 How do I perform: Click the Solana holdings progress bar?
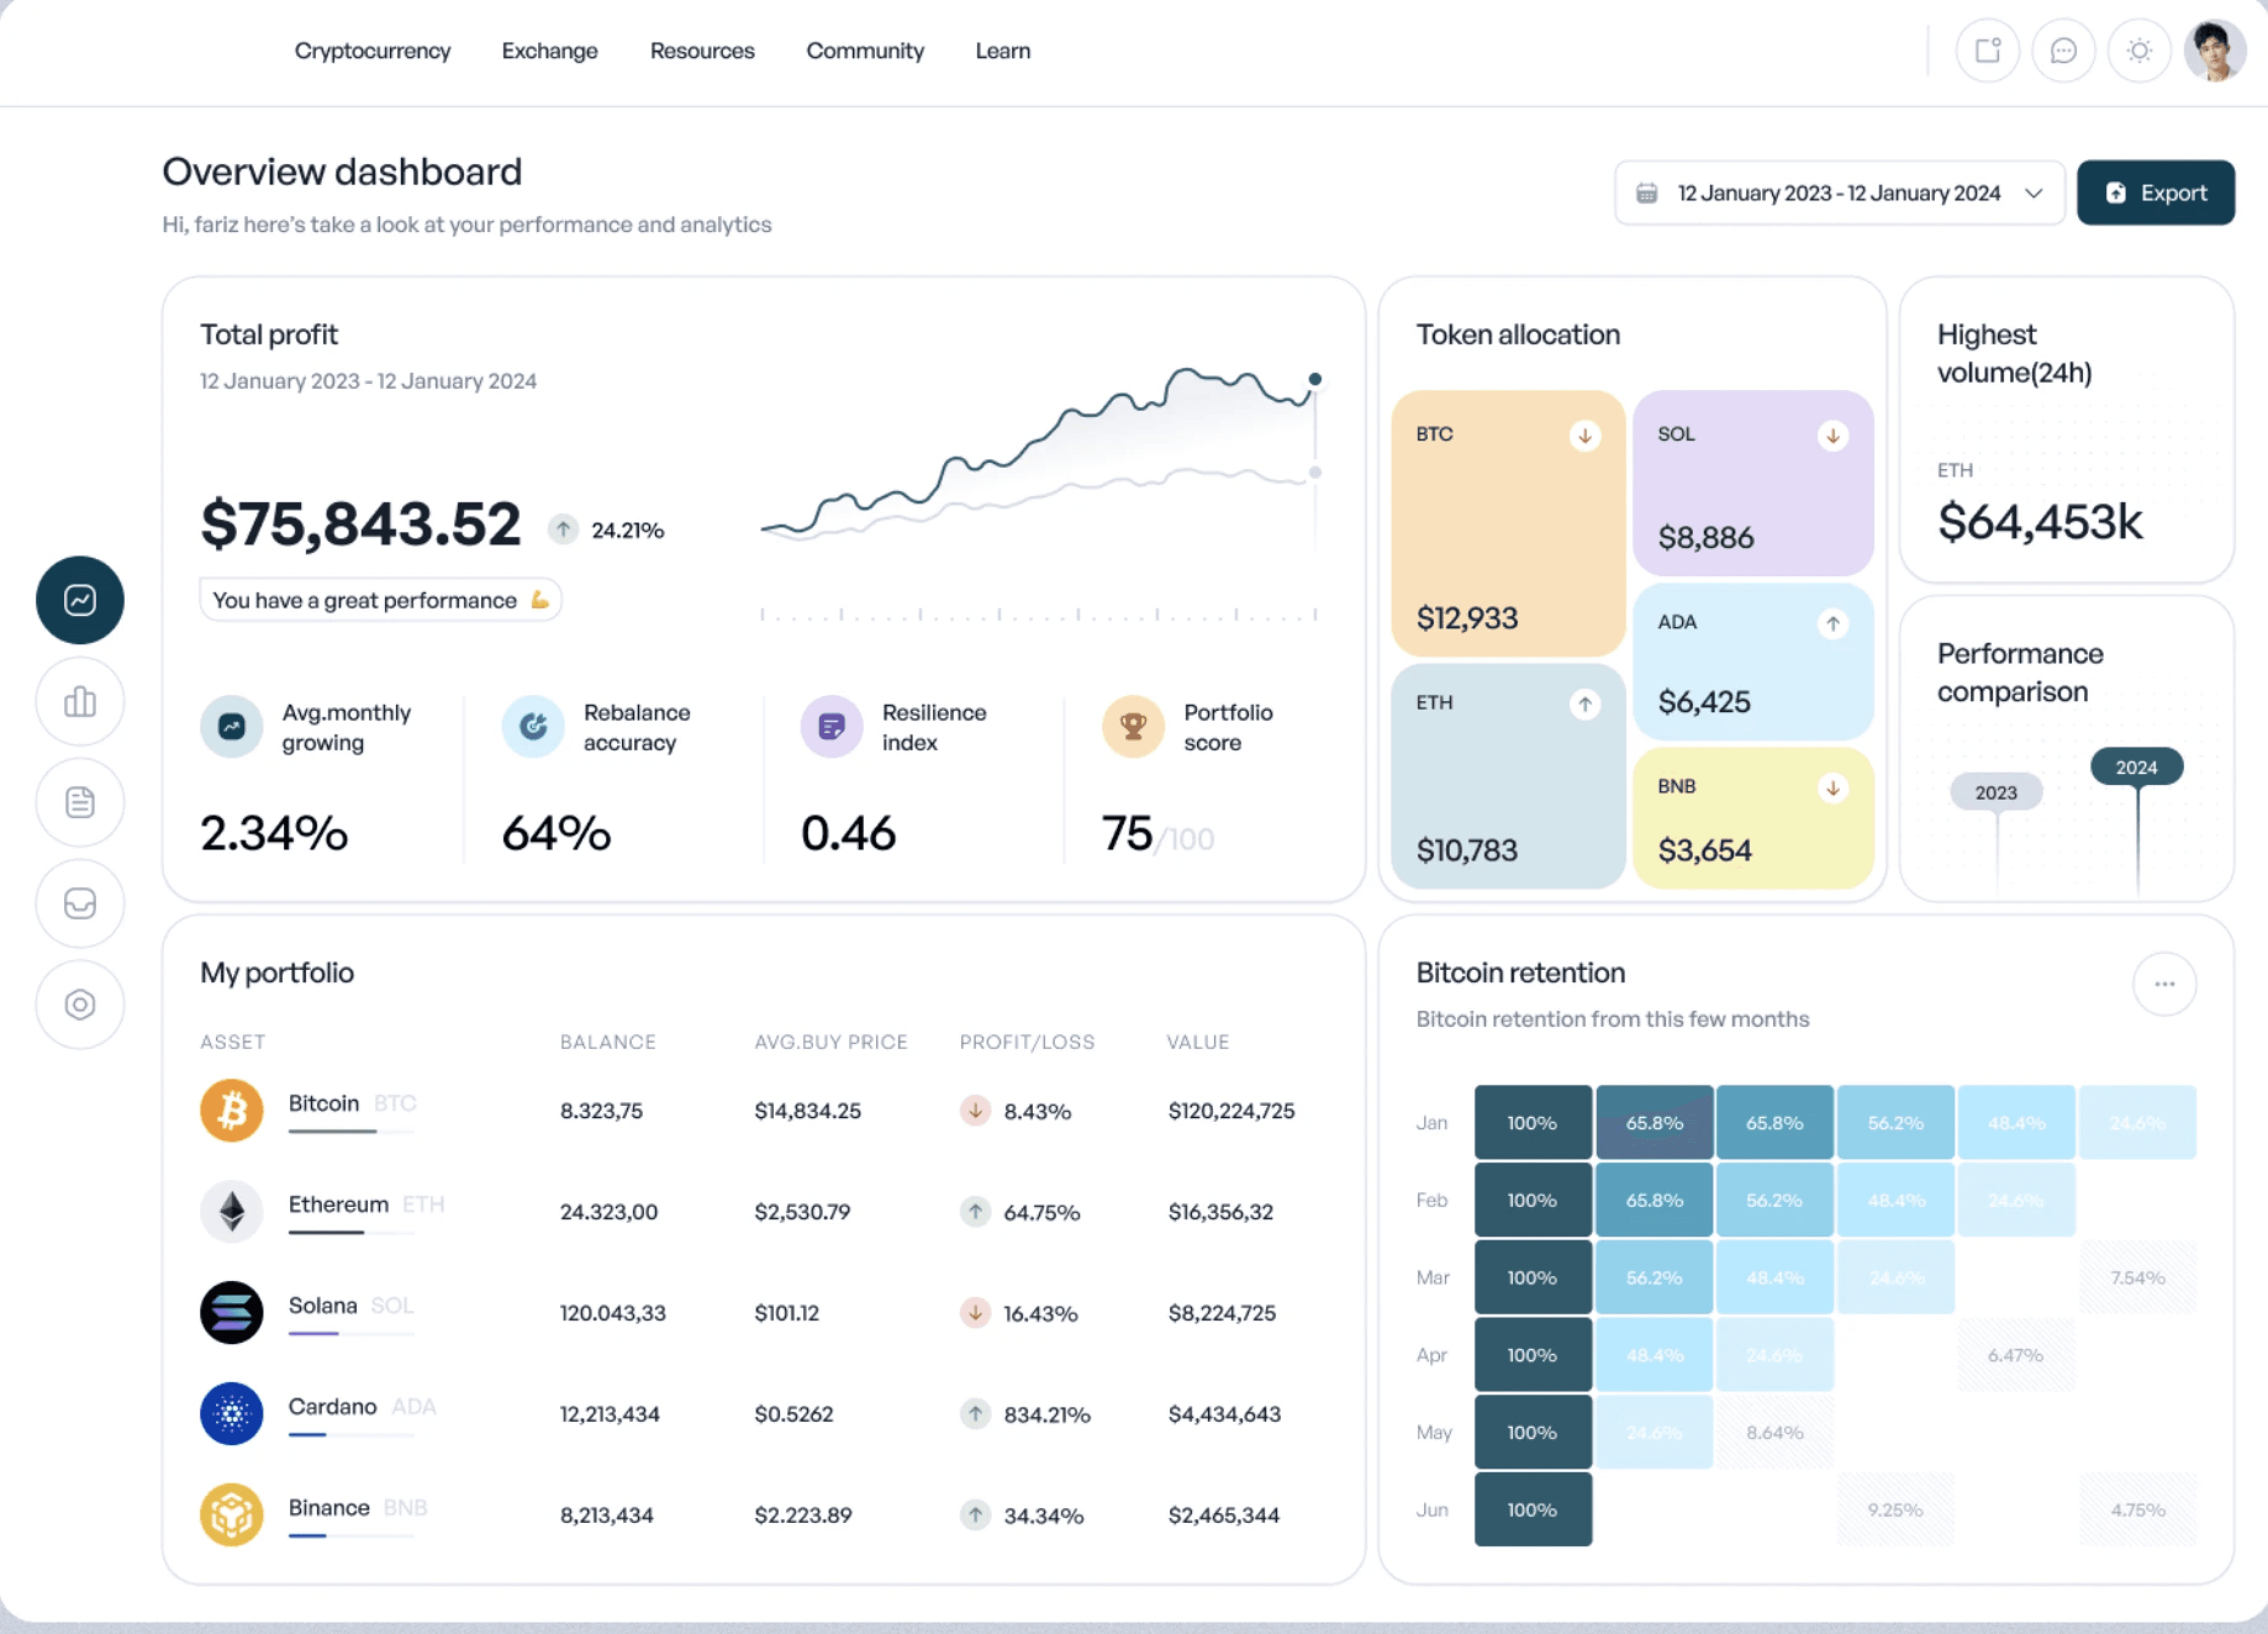[351, 1333]
